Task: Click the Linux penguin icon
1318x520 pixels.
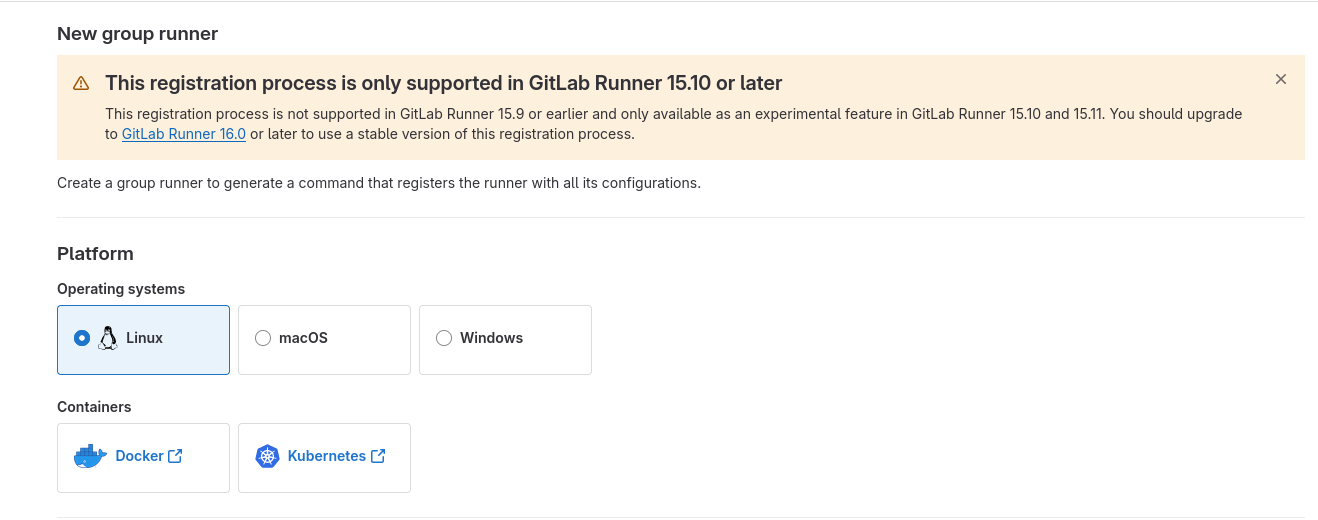Action: [108, 338]
